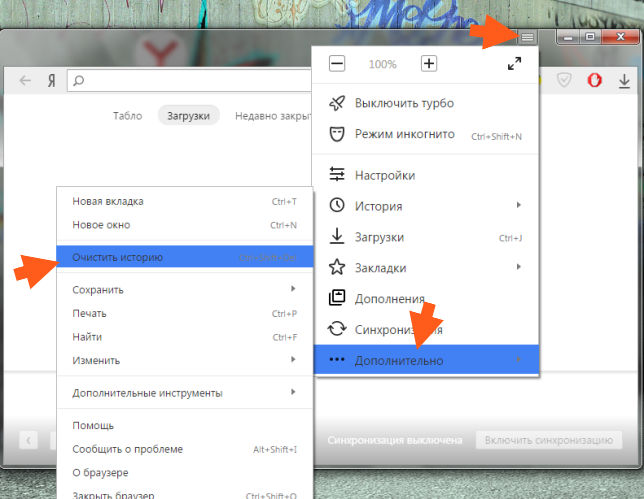The width and height of the screenshot is (644, 499).
Task: Expand the История submenu
Action: click(425, 206)
